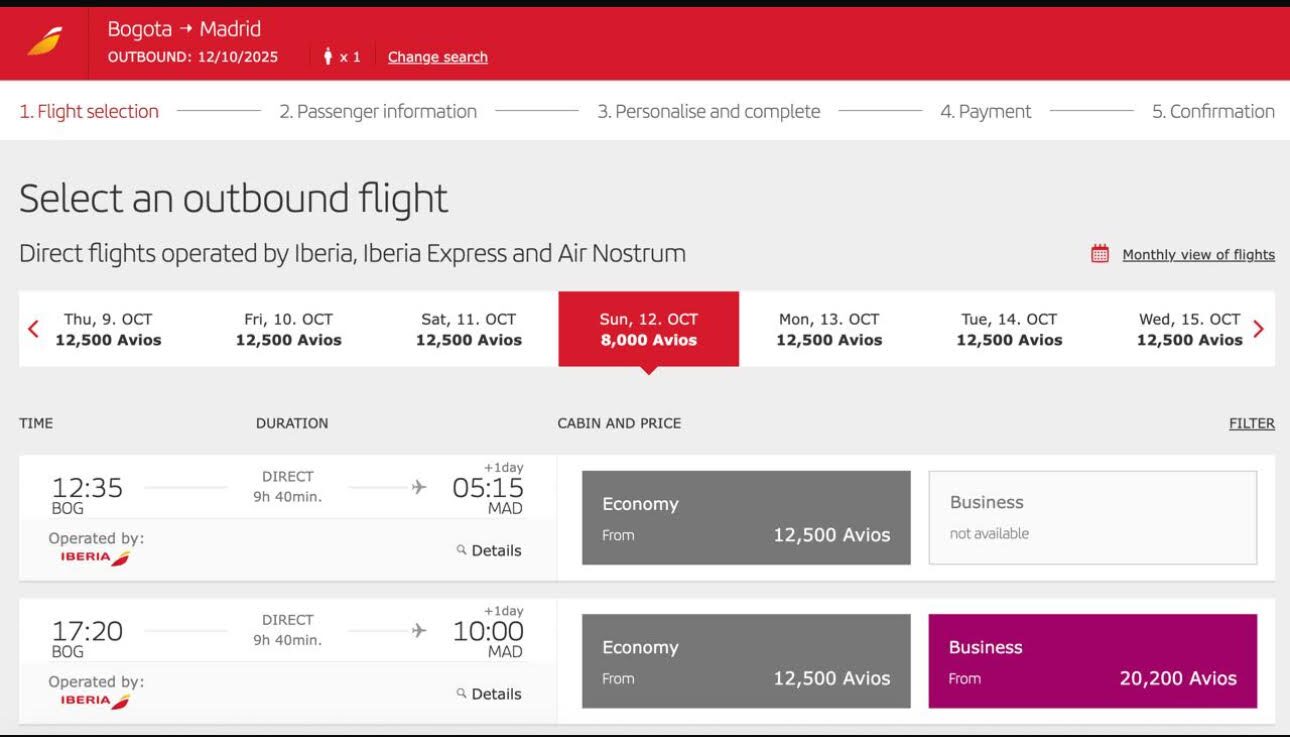The height and width of the screenshot is (737, 1290).
Task: Expand Details for the 12:35 flight
Action: point(496,550)
